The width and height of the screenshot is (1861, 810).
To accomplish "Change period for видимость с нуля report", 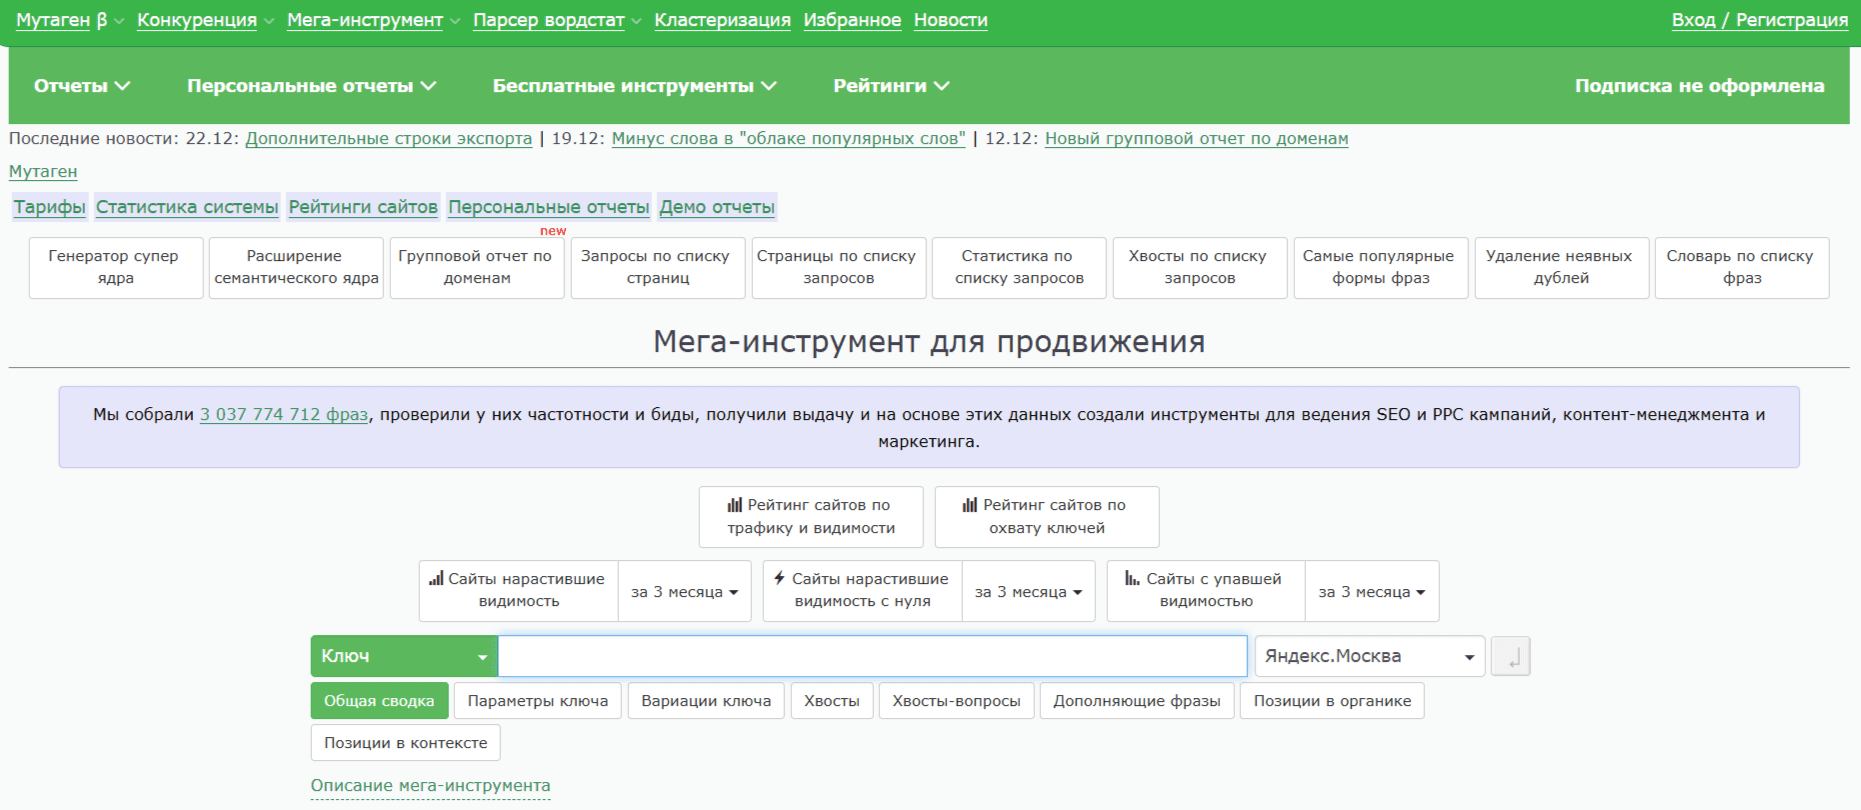I will [1029, 591].
